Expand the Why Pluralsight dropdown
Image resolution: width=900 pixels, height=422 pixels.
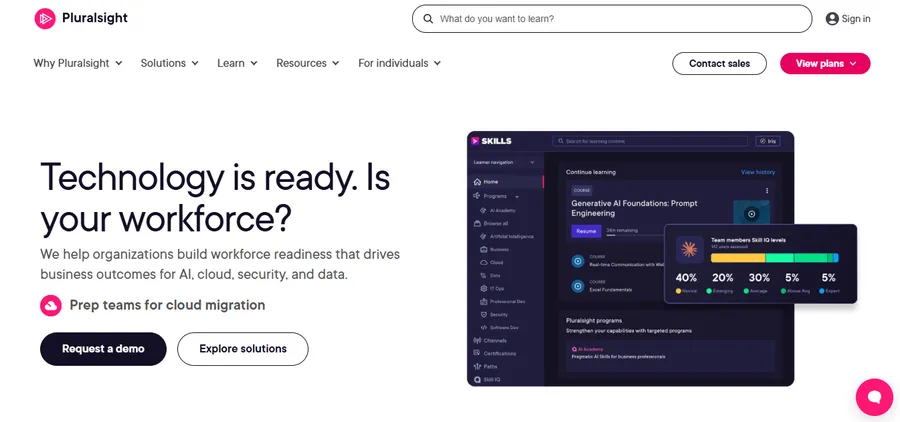pyautogui.click(x=77, y=63)
